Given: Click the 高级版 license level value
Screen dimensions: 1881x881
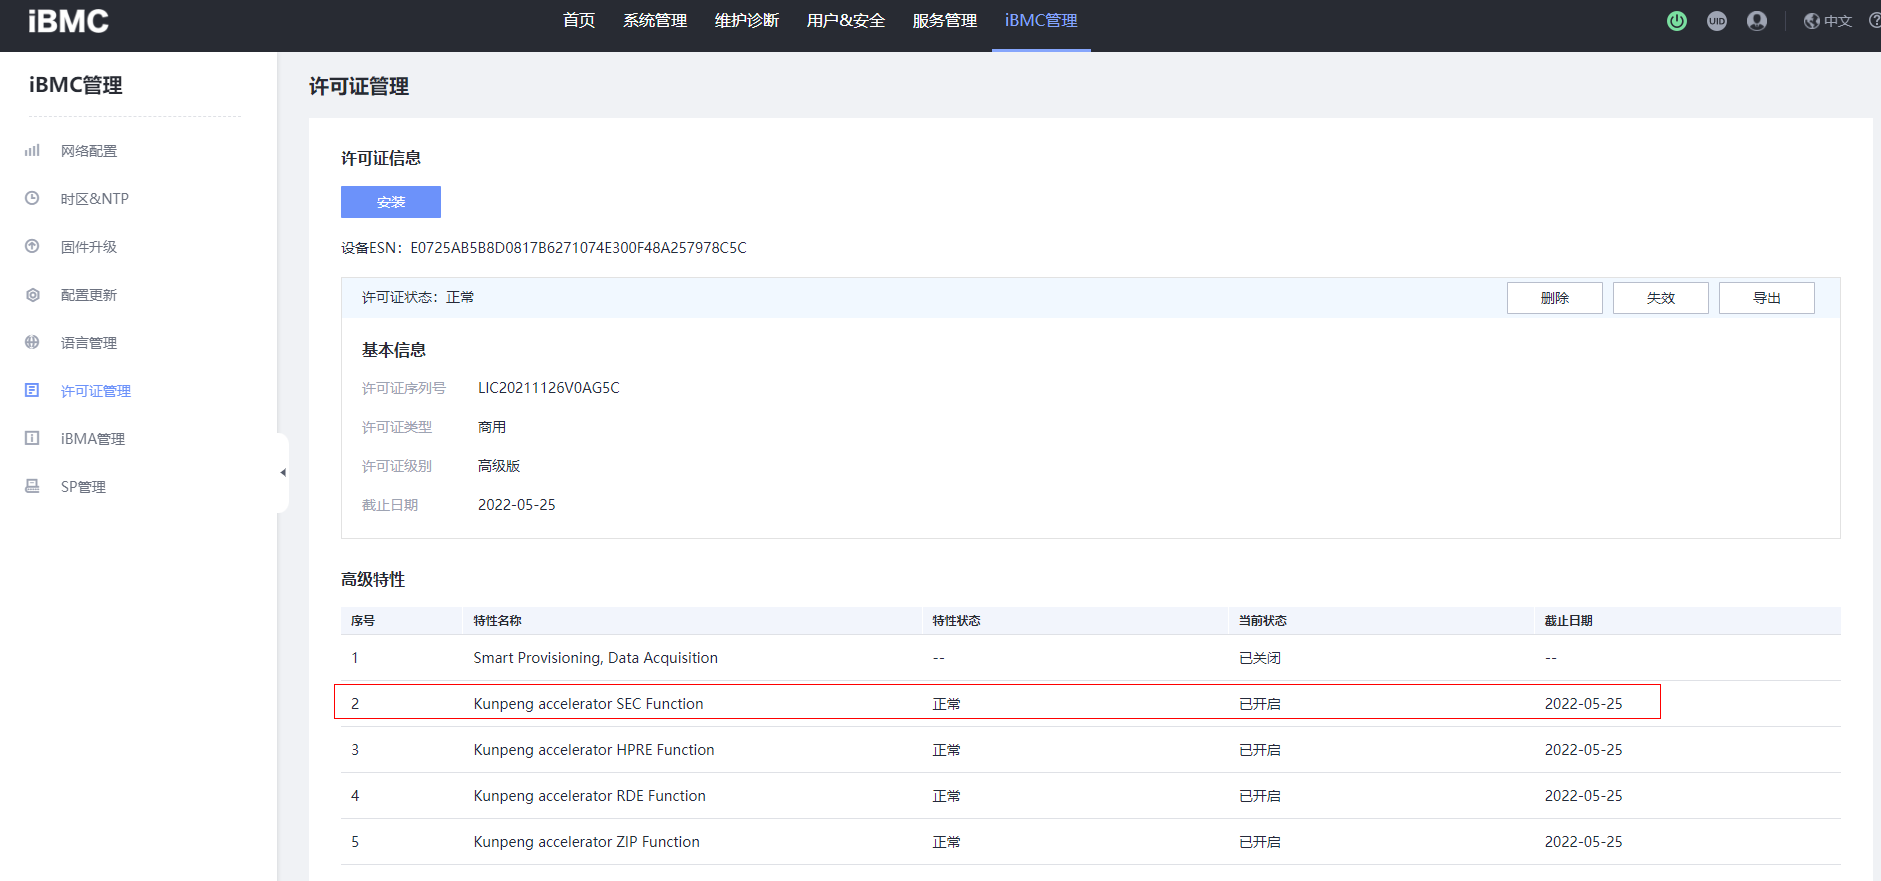Looking at the screenshot, I should pos(499,466).
